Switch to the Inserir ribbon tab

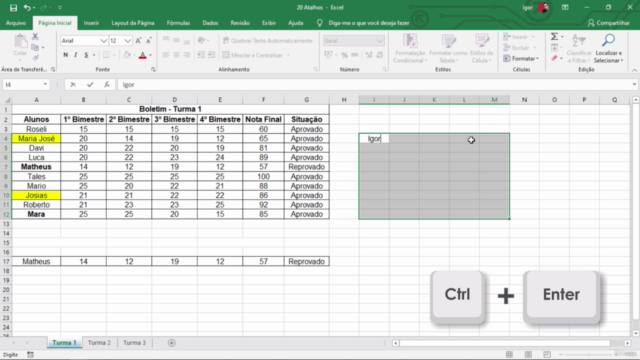click(91, 23)
